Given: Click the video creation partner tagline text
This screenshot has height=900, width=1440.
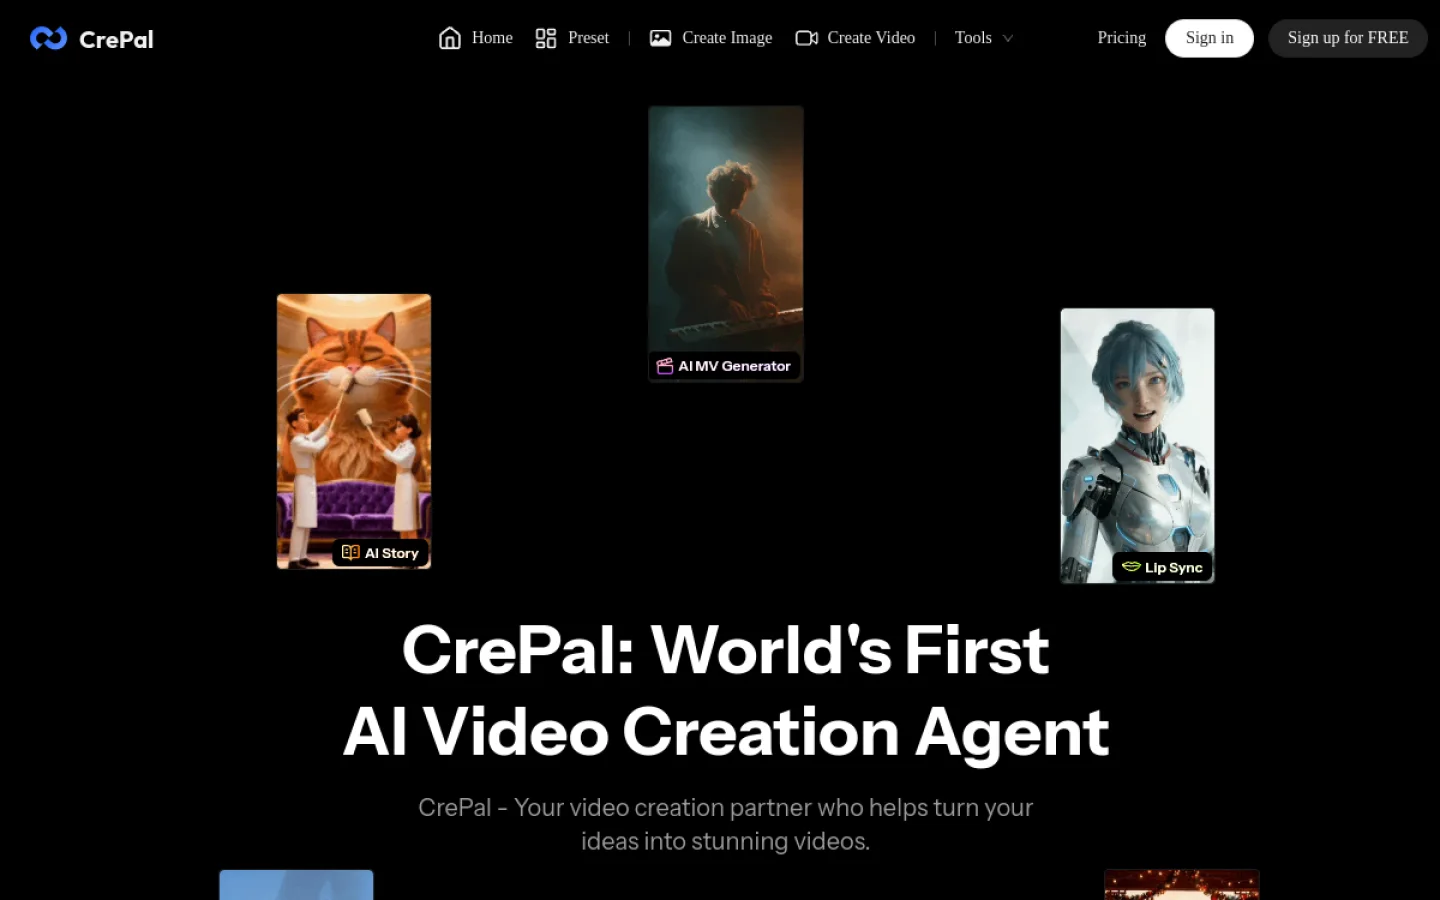Looking at the screenshot, I should 726,824.
